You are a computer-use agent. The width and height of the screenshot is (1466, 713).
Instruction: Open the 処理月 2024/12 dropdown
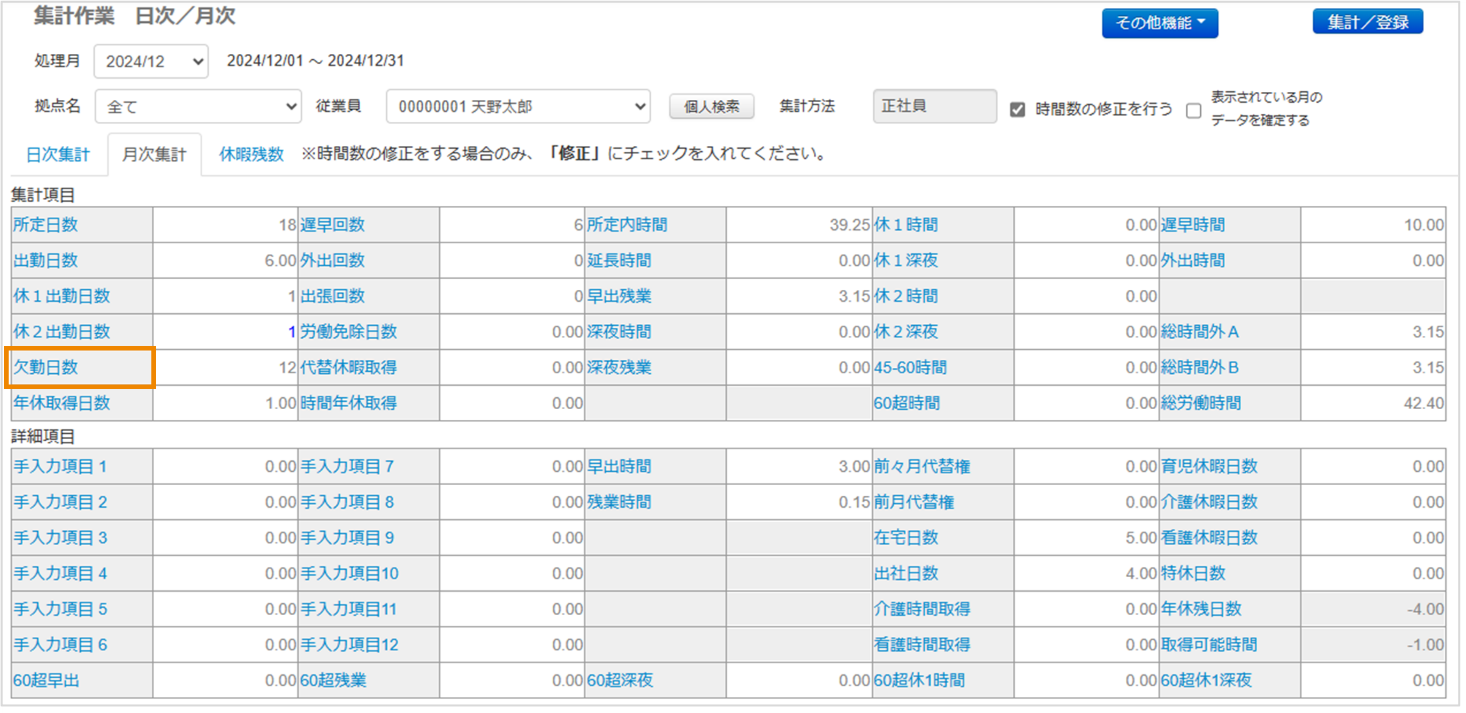[151, 61]
